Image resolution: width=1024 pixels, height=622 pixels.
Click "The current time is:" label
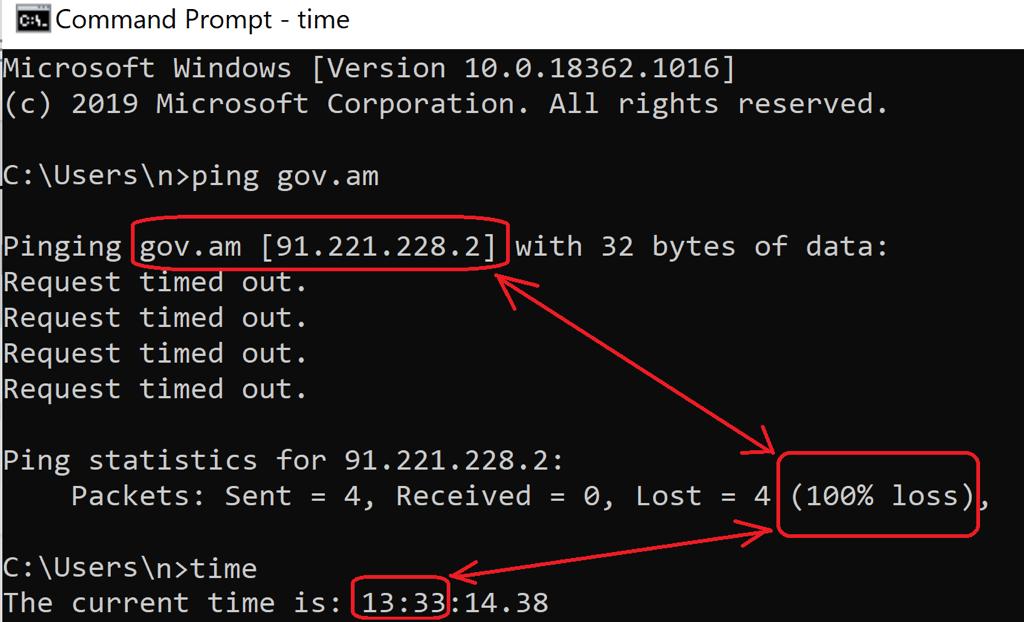pos(173,603)
